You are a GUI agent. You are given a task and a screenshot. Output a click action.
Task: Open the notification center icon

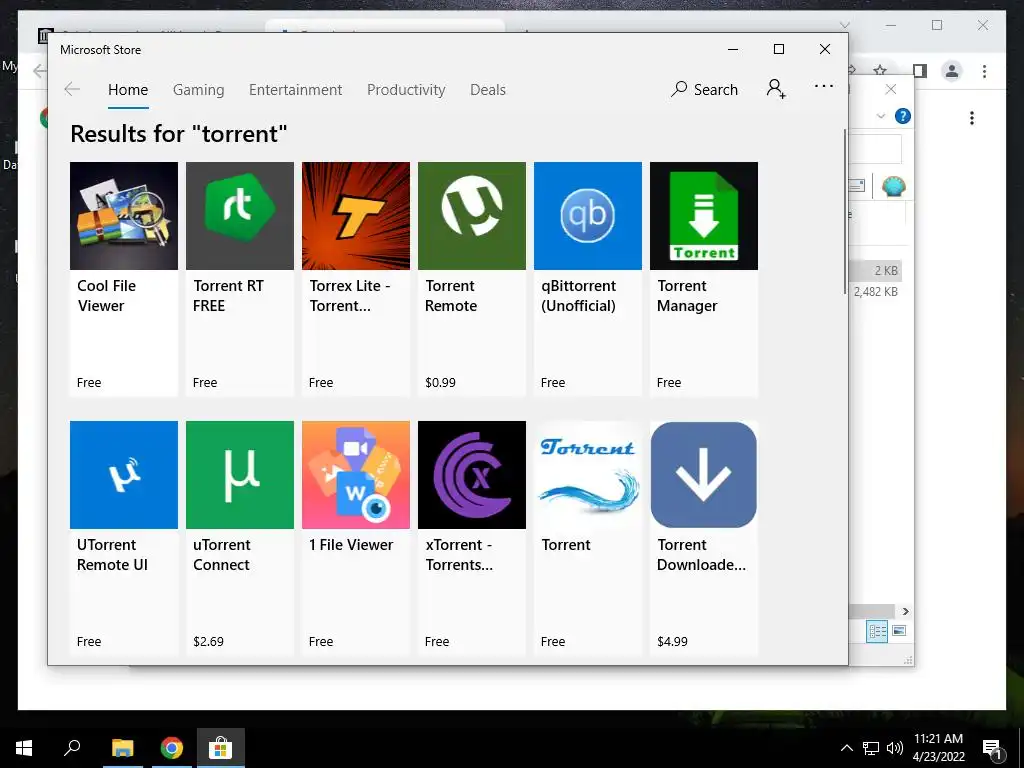[992, 749]
